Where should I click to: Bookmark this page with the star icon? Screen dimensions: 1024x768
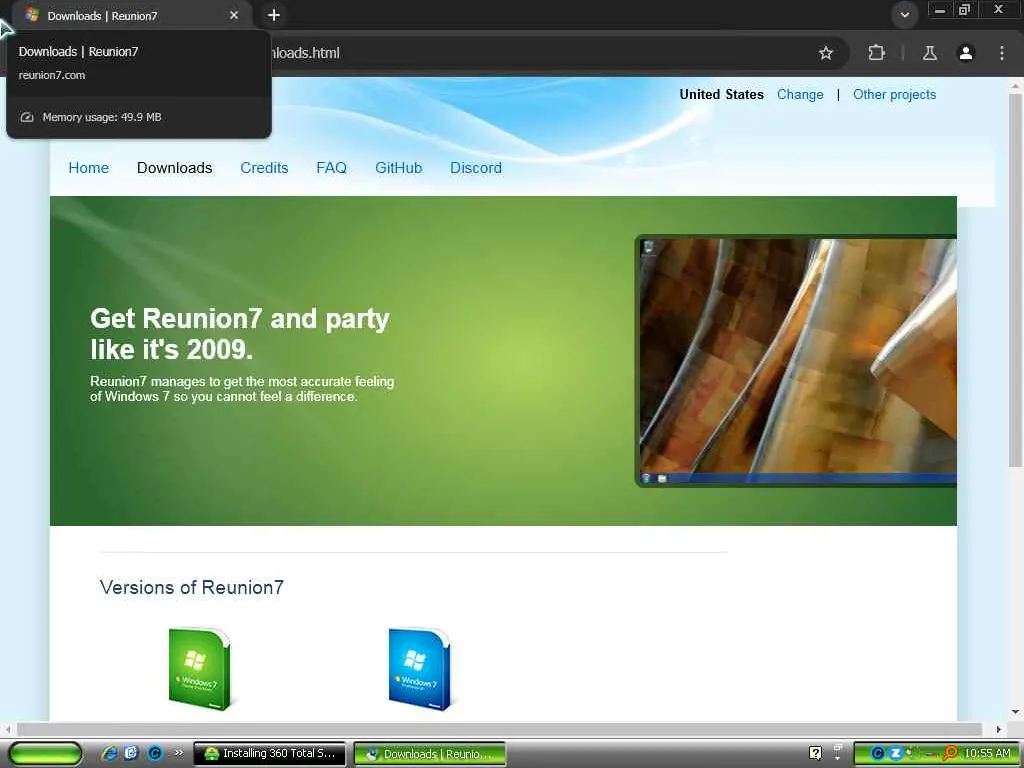(x=825, y=53)
